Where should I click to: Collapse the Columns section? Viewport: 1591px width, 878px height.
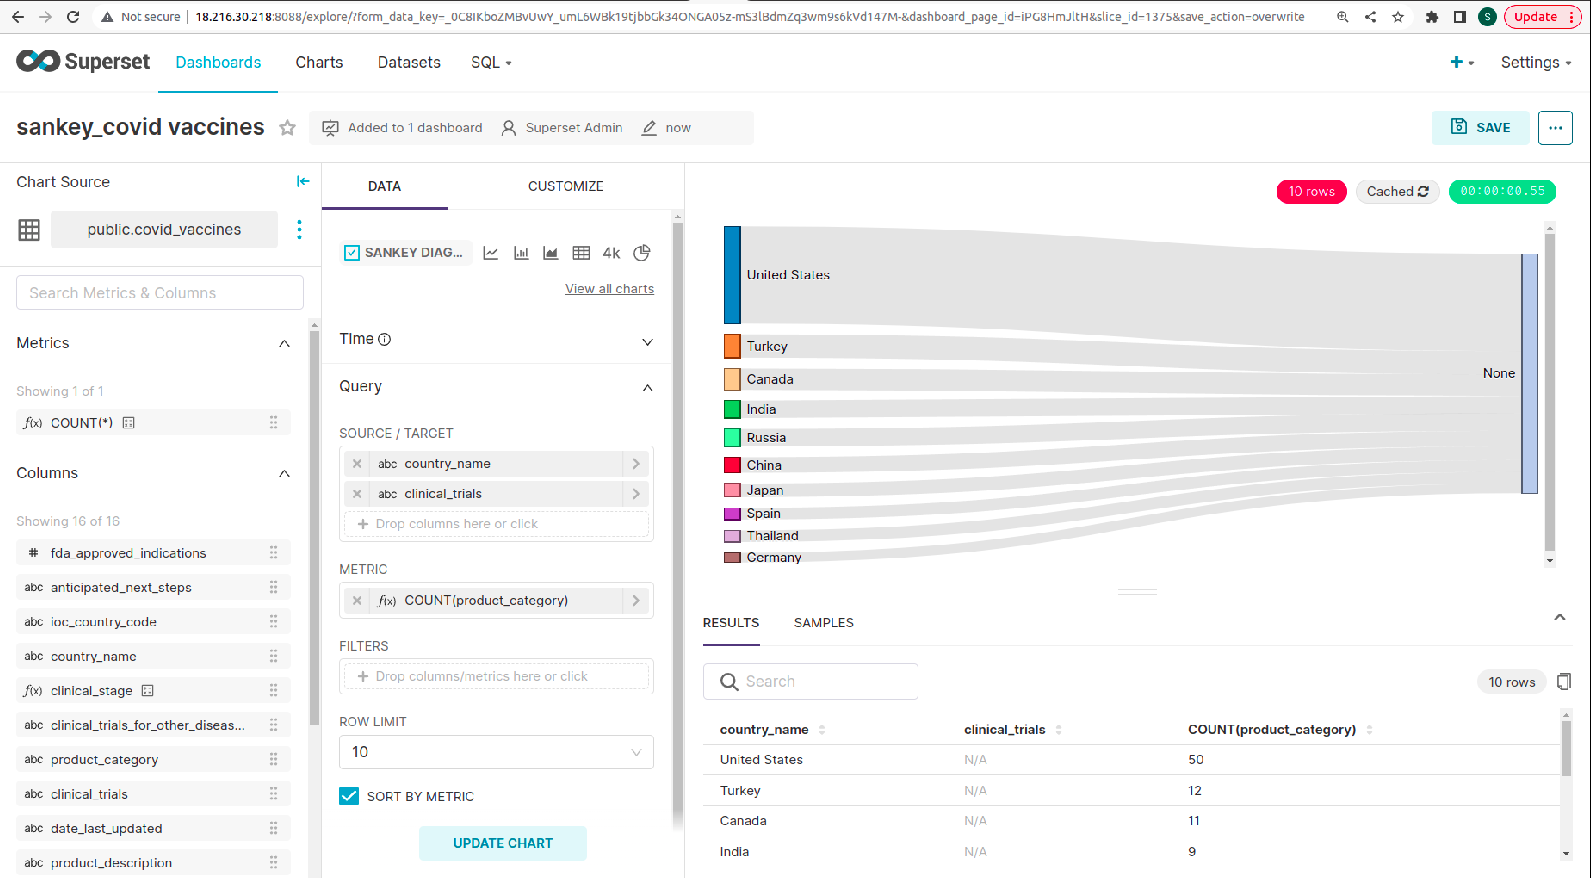284,473
